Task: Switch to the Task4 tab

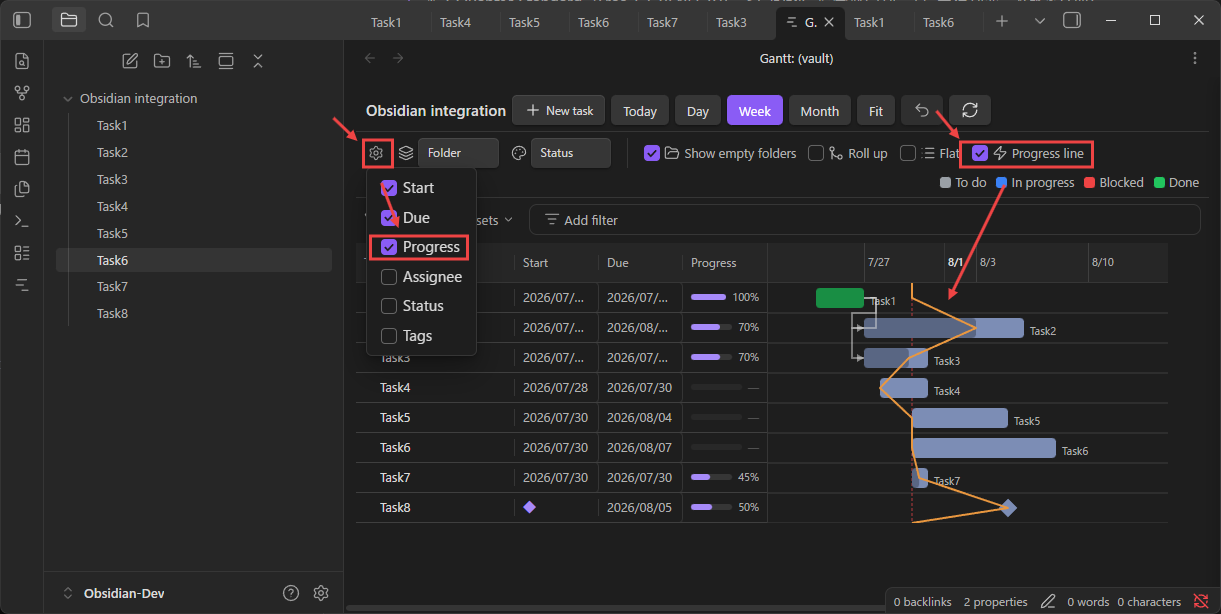Action: pos(455,22)
